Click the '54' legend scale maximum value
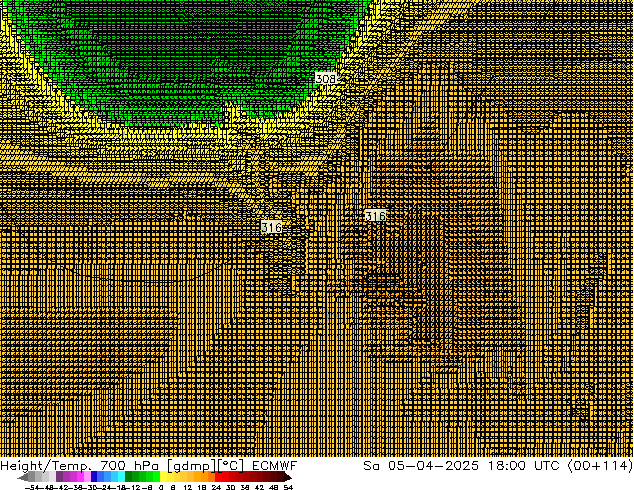 pyautogui.click(x=288, y=488)
